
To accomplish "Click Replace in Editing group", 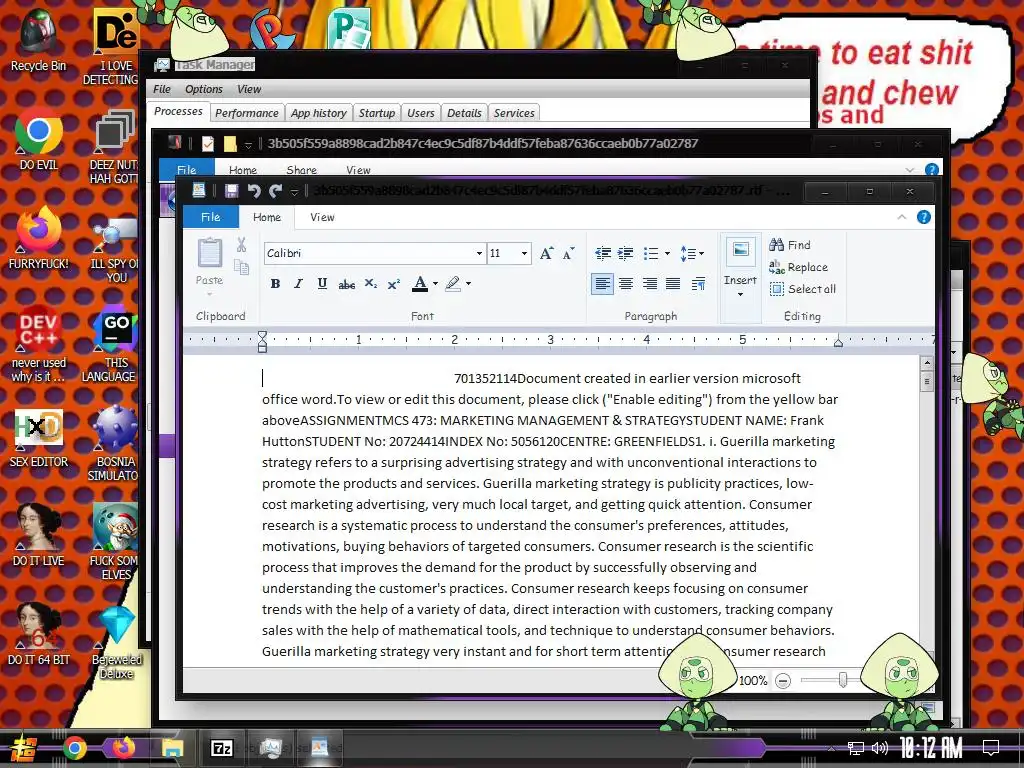I will pyautogui.click(x=798, y=267).
